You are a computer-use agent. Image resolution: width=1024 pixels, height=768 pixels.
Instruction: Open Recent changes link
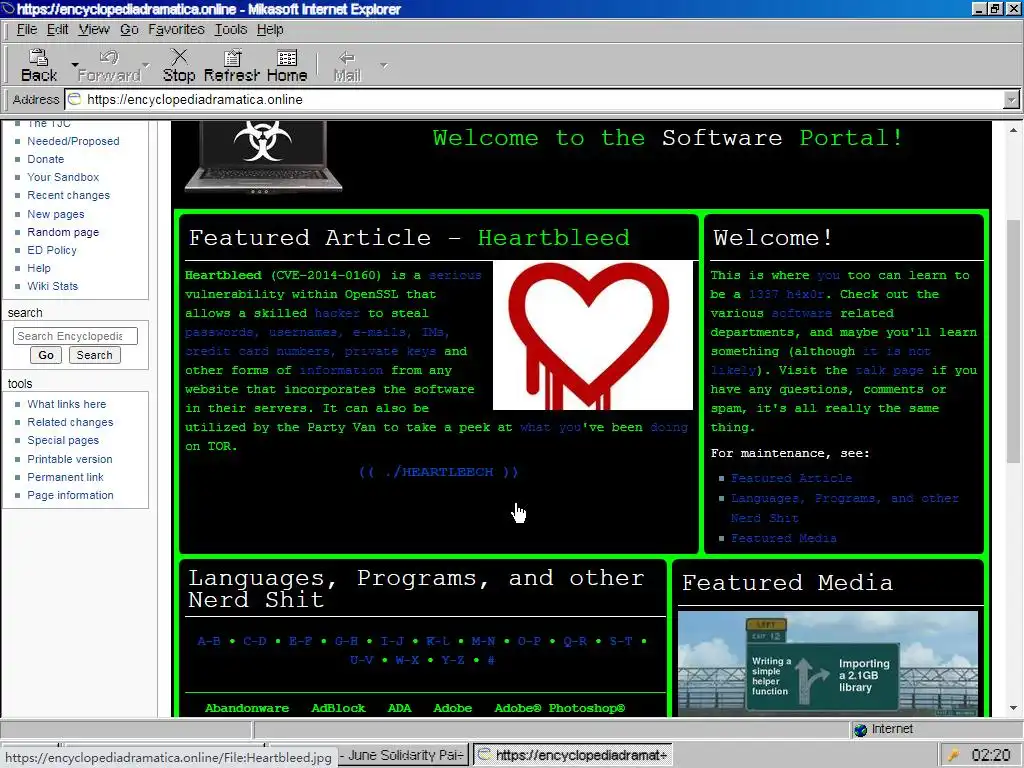coord(69,195)
